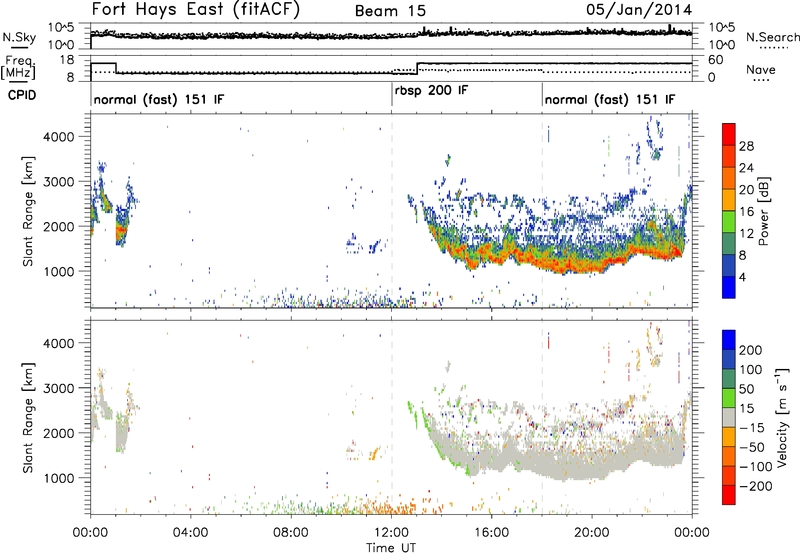Click the '18' tick on the frequency axis

point(67,60)
